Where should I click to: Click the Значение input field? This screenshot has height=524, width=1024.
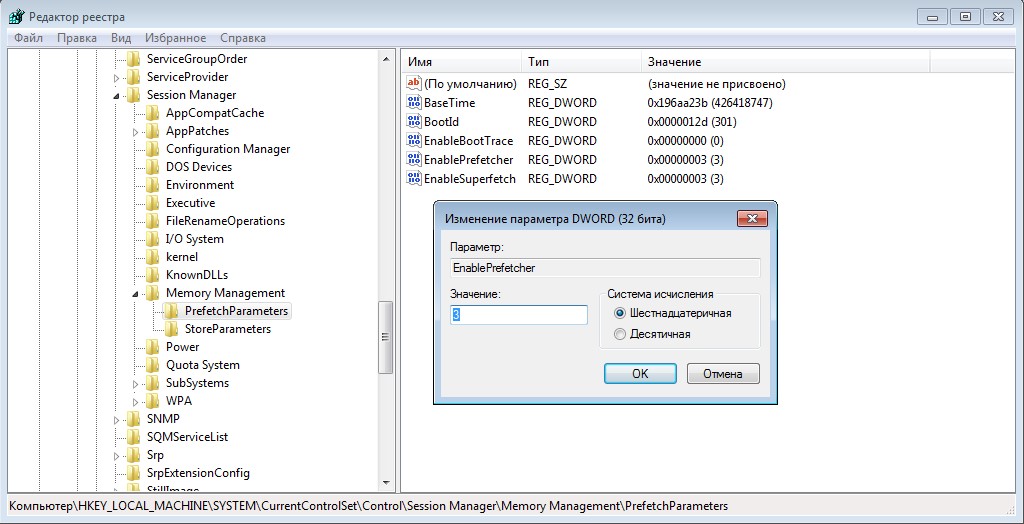519,314
